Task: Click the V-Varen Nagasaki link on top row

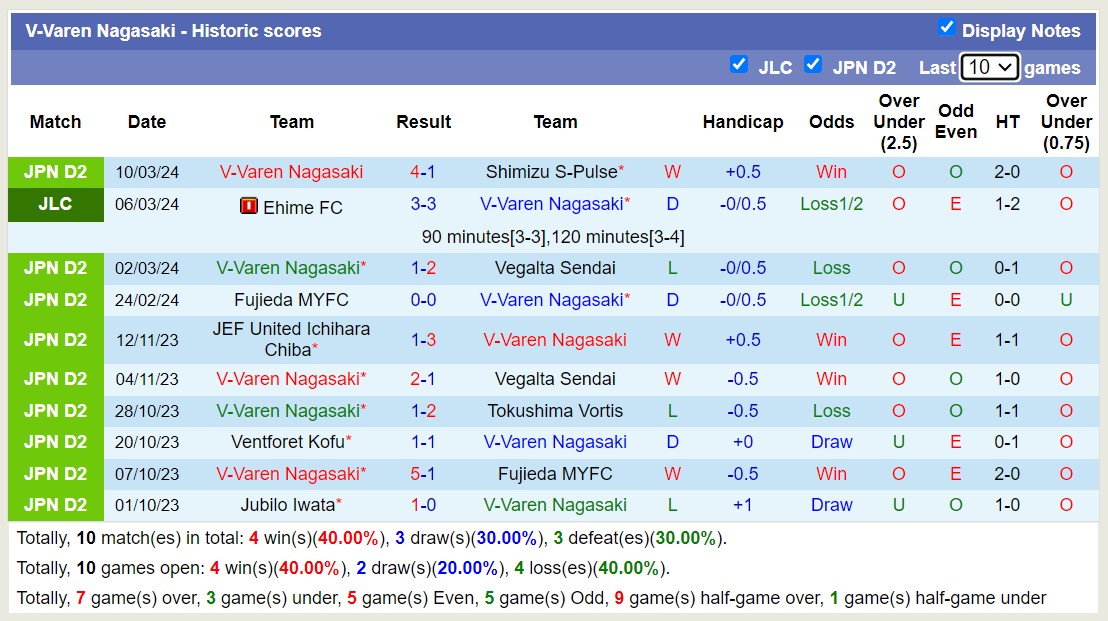Action: click(291, 171)
